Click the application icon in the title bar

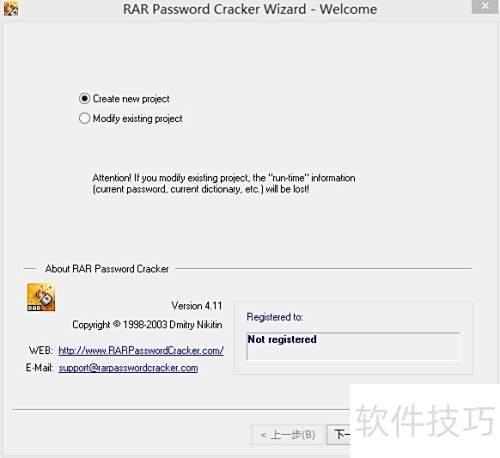point(10,9)
